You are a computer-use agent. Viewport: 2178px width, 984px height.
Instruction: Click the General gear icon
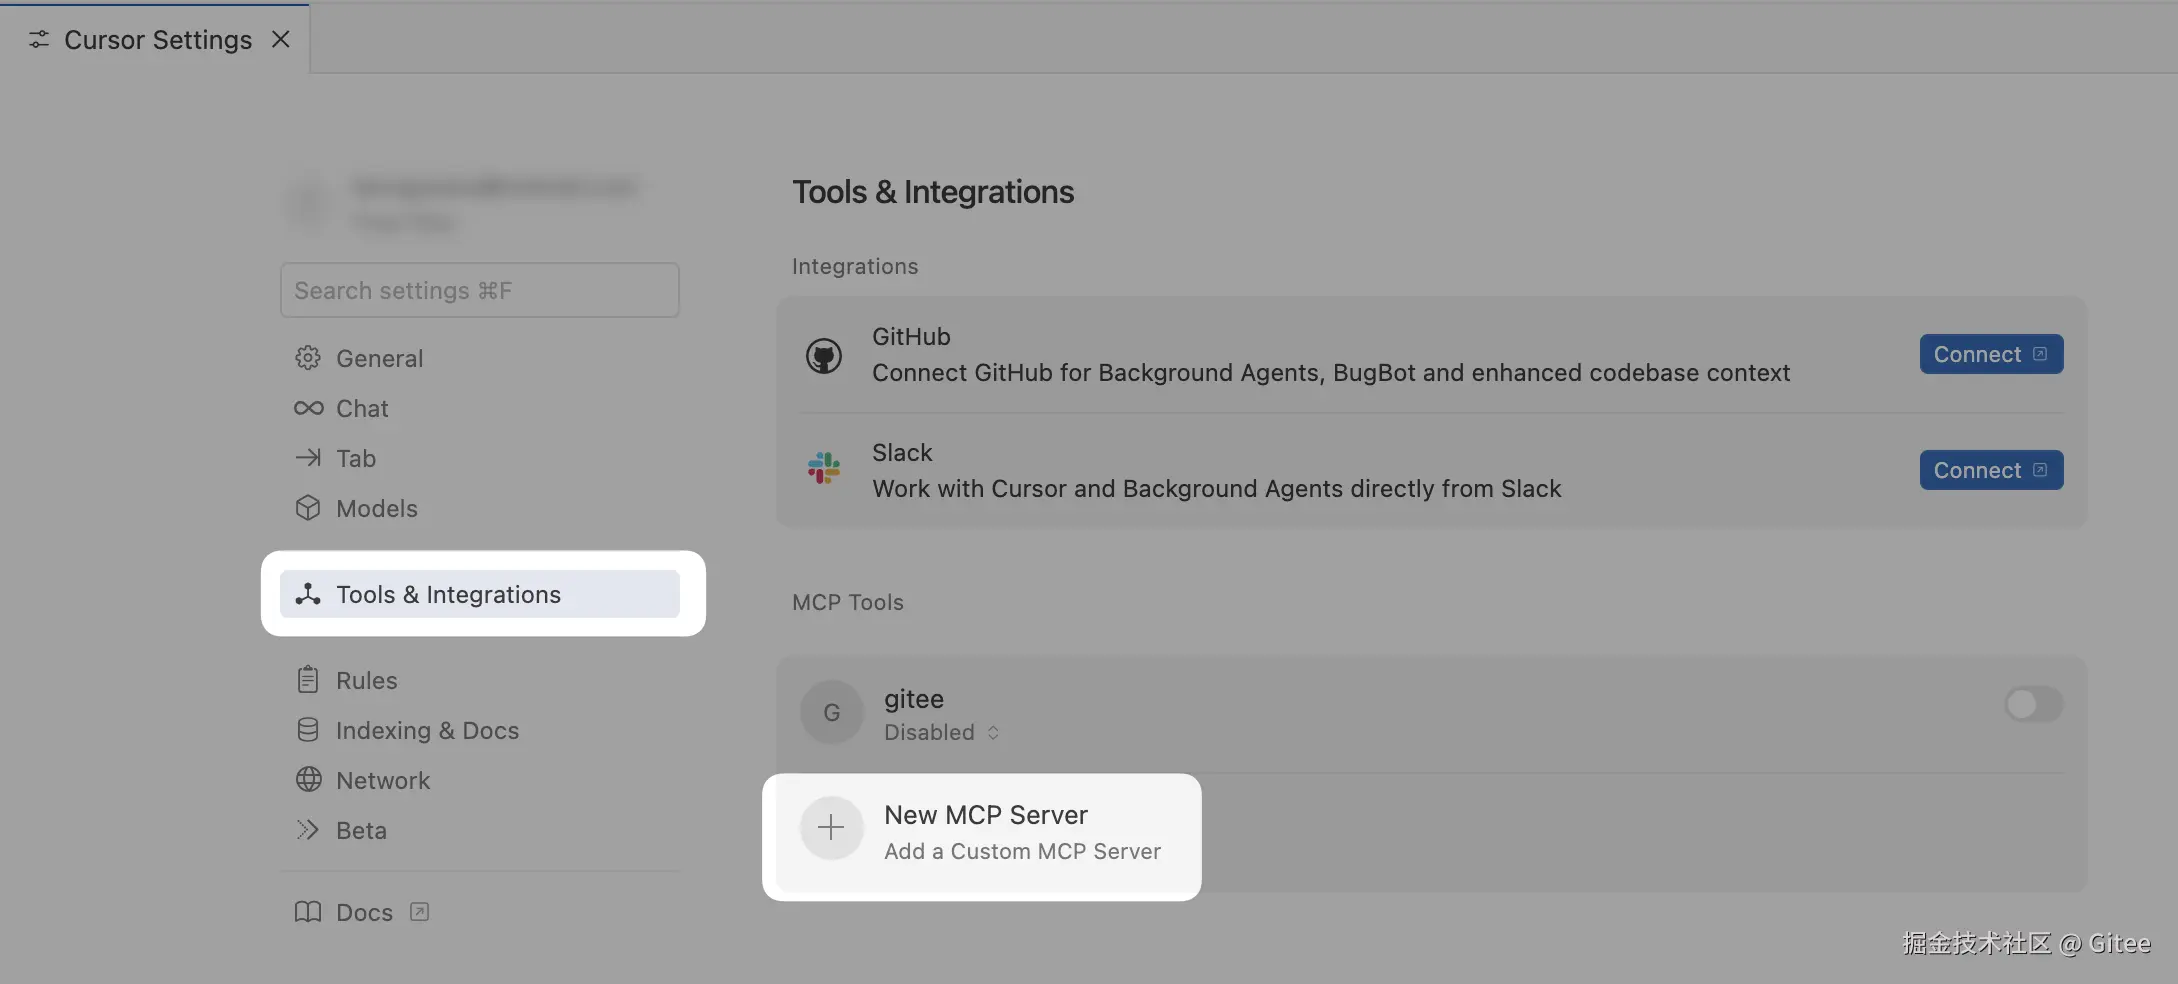point(308,358)
